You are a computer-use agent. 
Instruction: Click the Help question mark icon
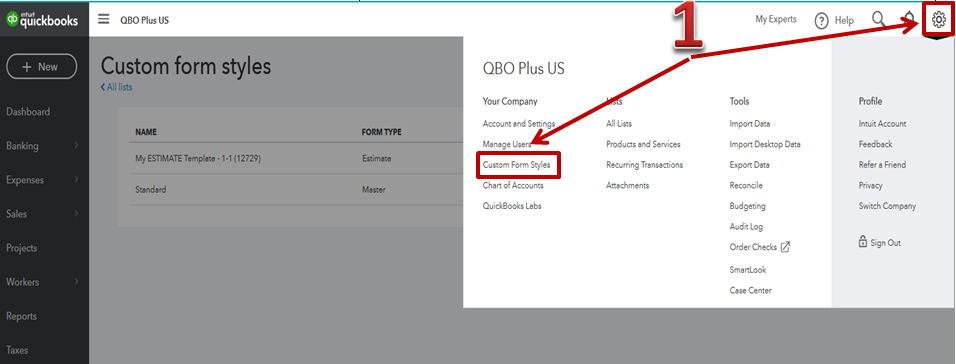point(822,21)
